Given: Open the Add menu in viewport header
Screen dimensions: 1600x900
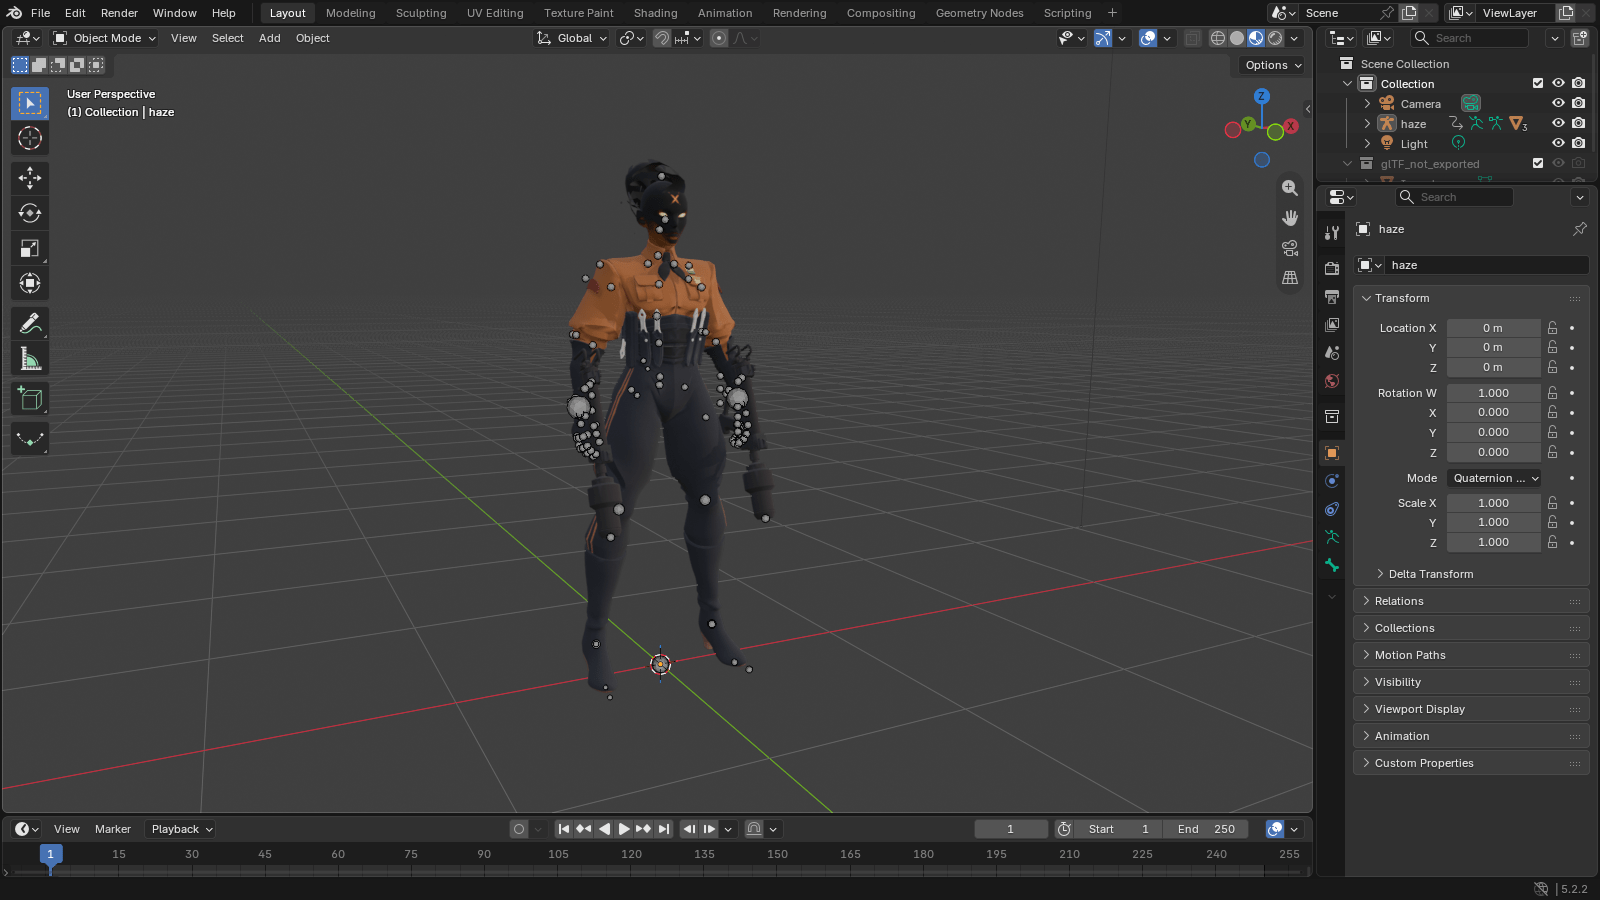Looking at the screenshot, I should (269, 38).
